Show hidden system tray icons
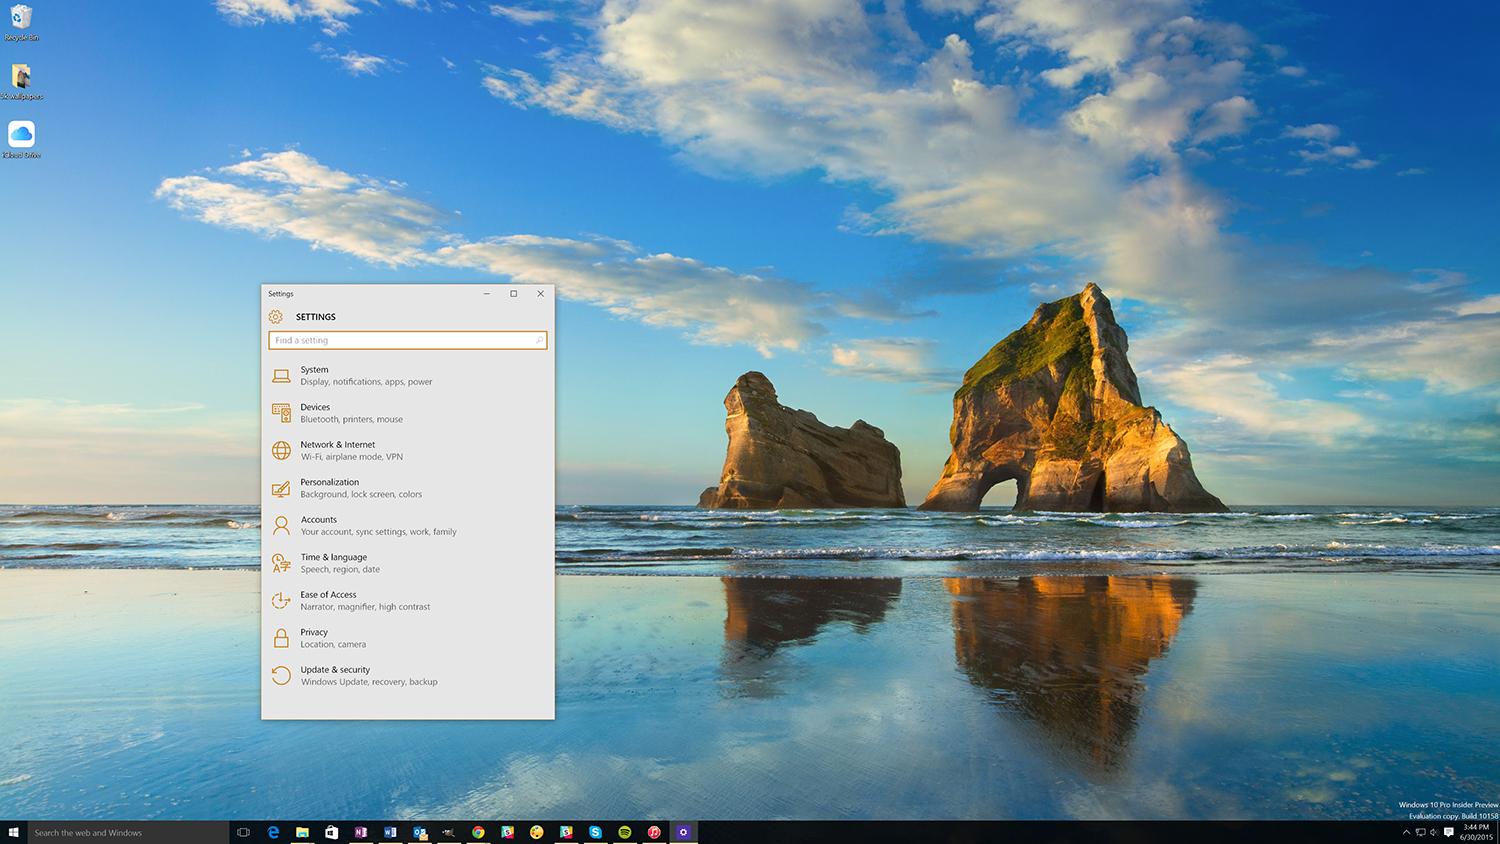1500x844 pixels. [1406, 832]
